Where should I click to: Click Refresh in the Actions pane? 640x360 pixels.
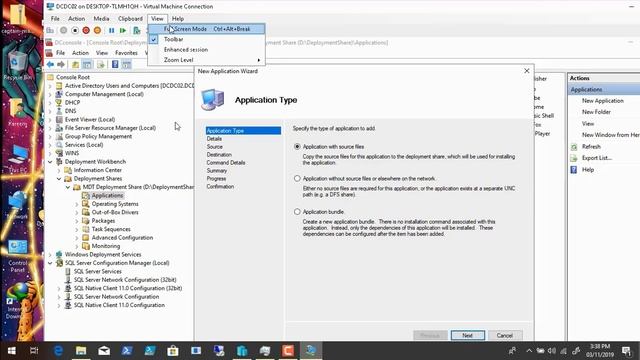pos(591,147)
